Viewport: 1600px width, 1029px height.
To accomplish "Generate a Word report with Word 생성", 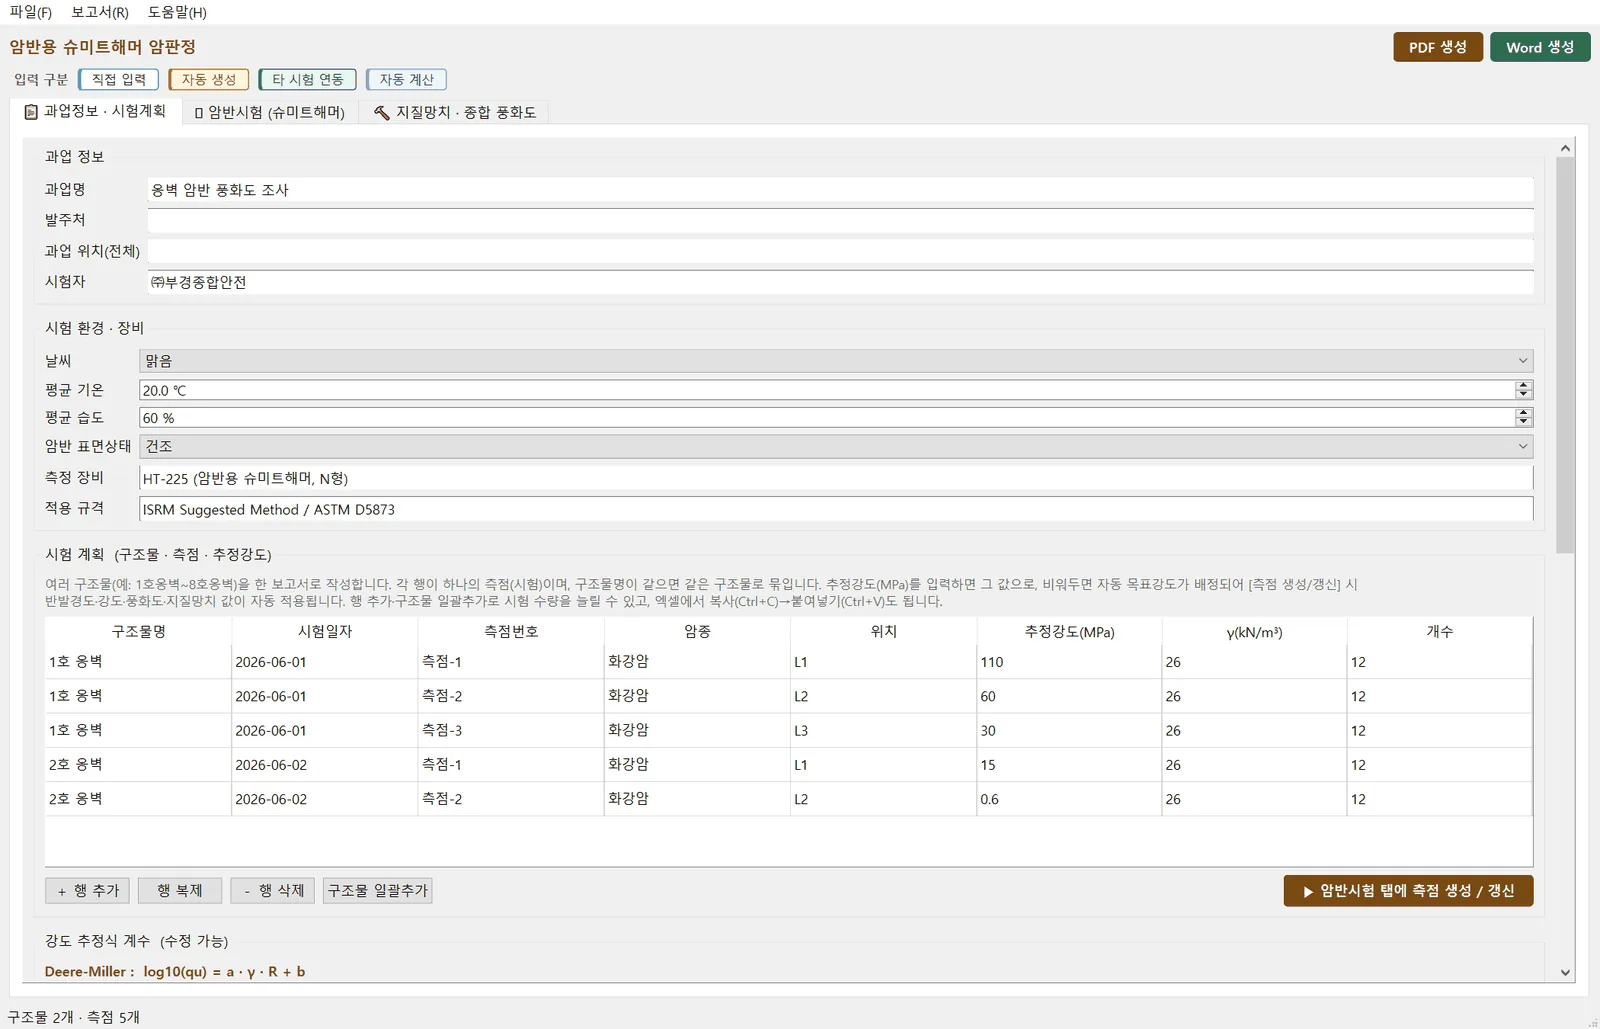I will tap(1540, 47).
